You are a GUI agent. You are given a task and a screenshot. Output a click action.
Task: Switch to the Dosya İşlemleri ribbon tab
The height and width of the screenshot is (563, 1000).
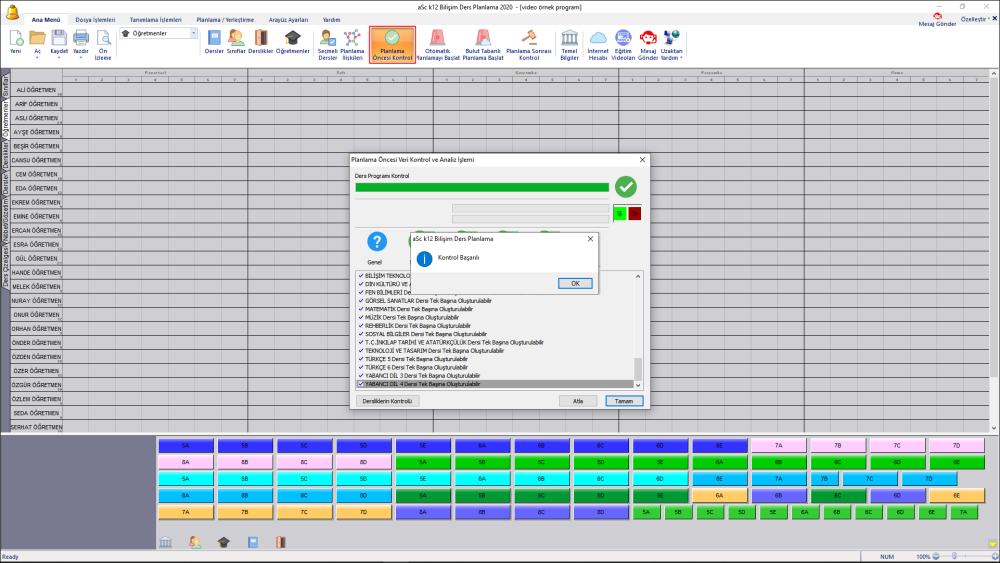tap(95, 20)
